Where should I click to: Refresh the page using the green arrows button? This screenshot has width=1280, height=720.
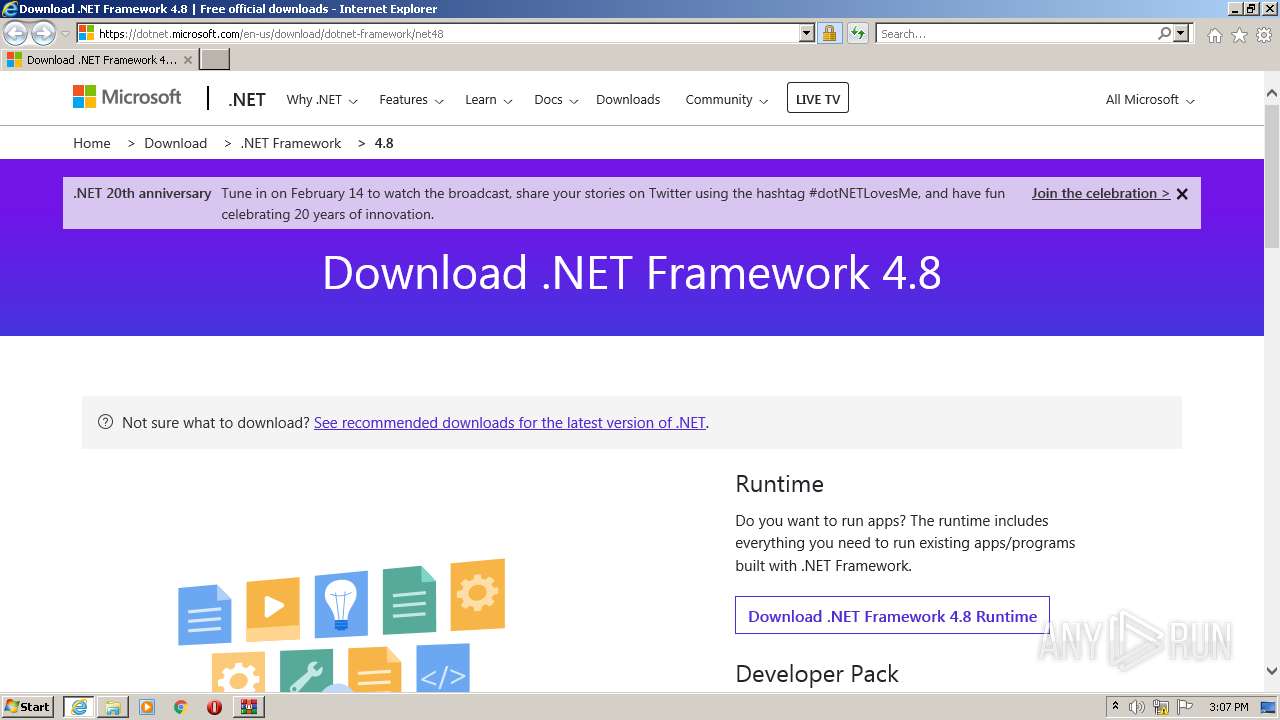click(x=857, y=33)
